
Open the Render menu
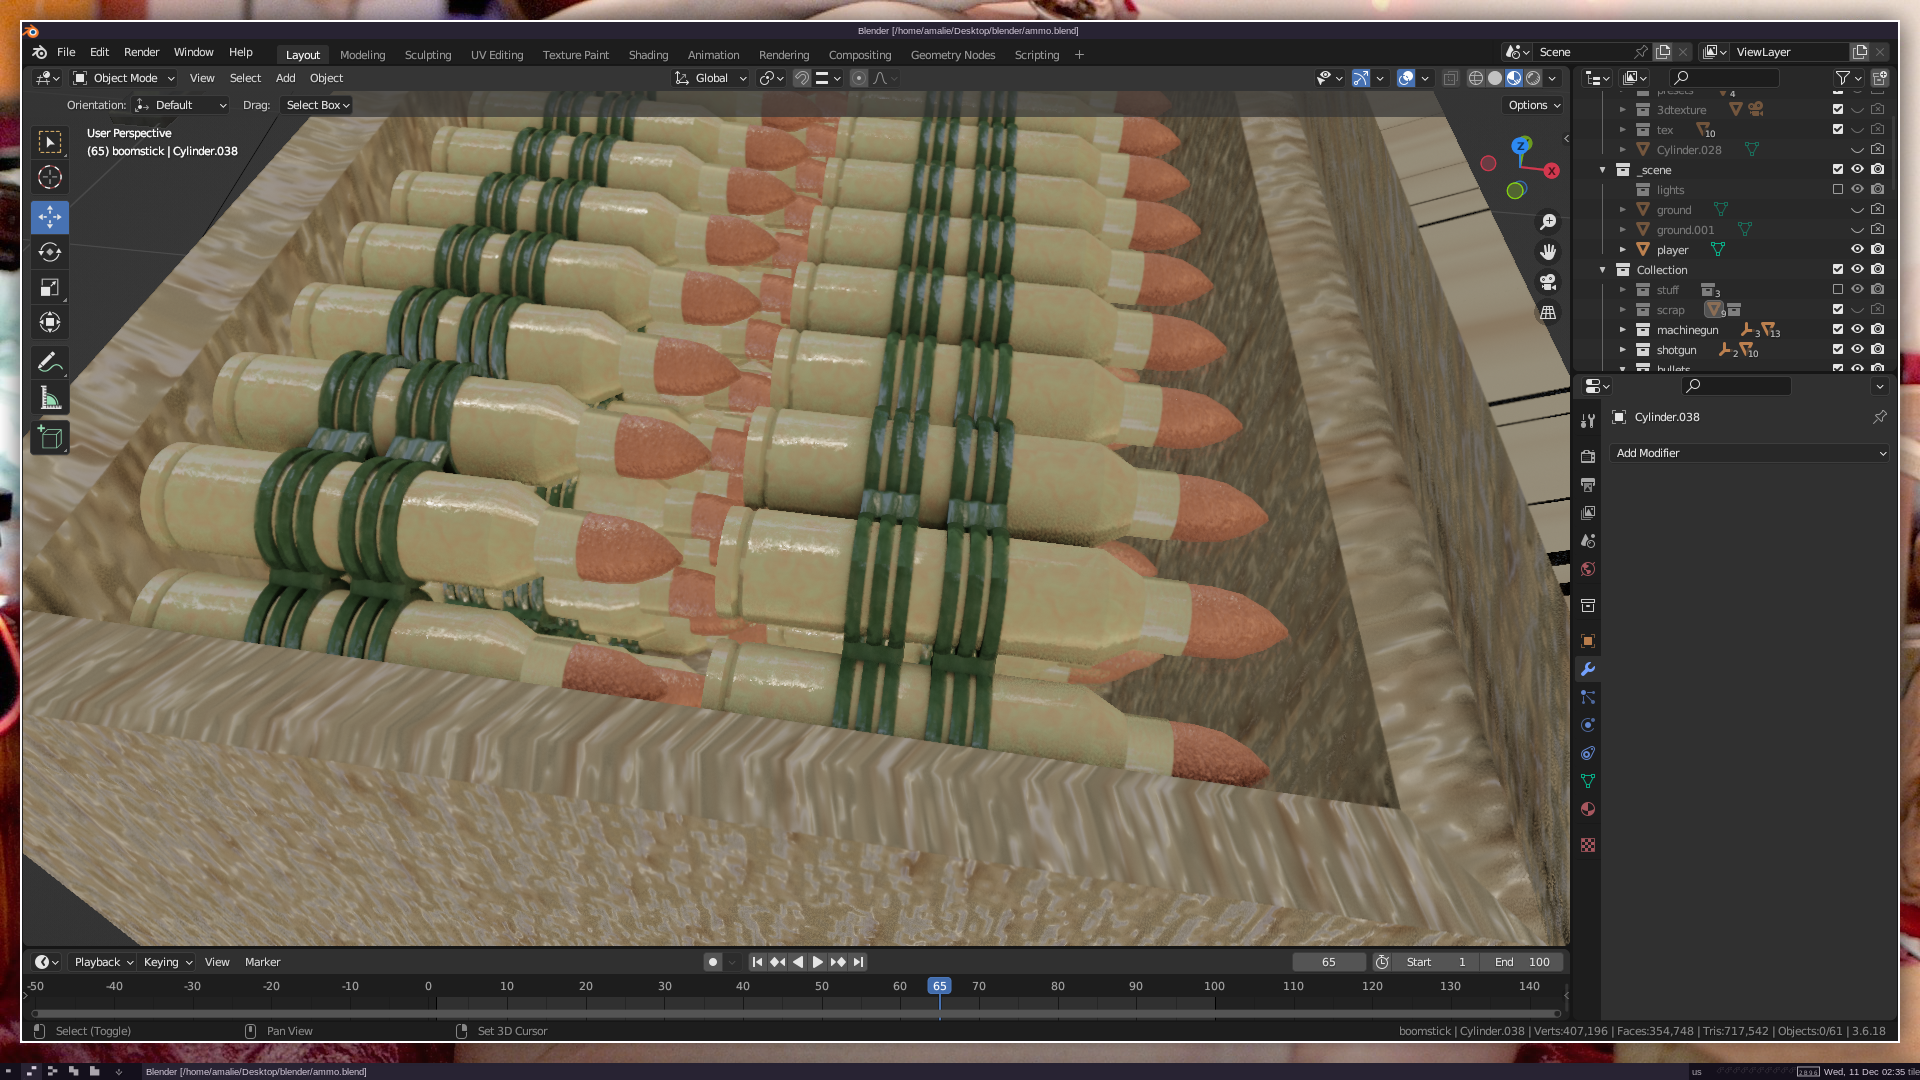click(x=141, y=52)
